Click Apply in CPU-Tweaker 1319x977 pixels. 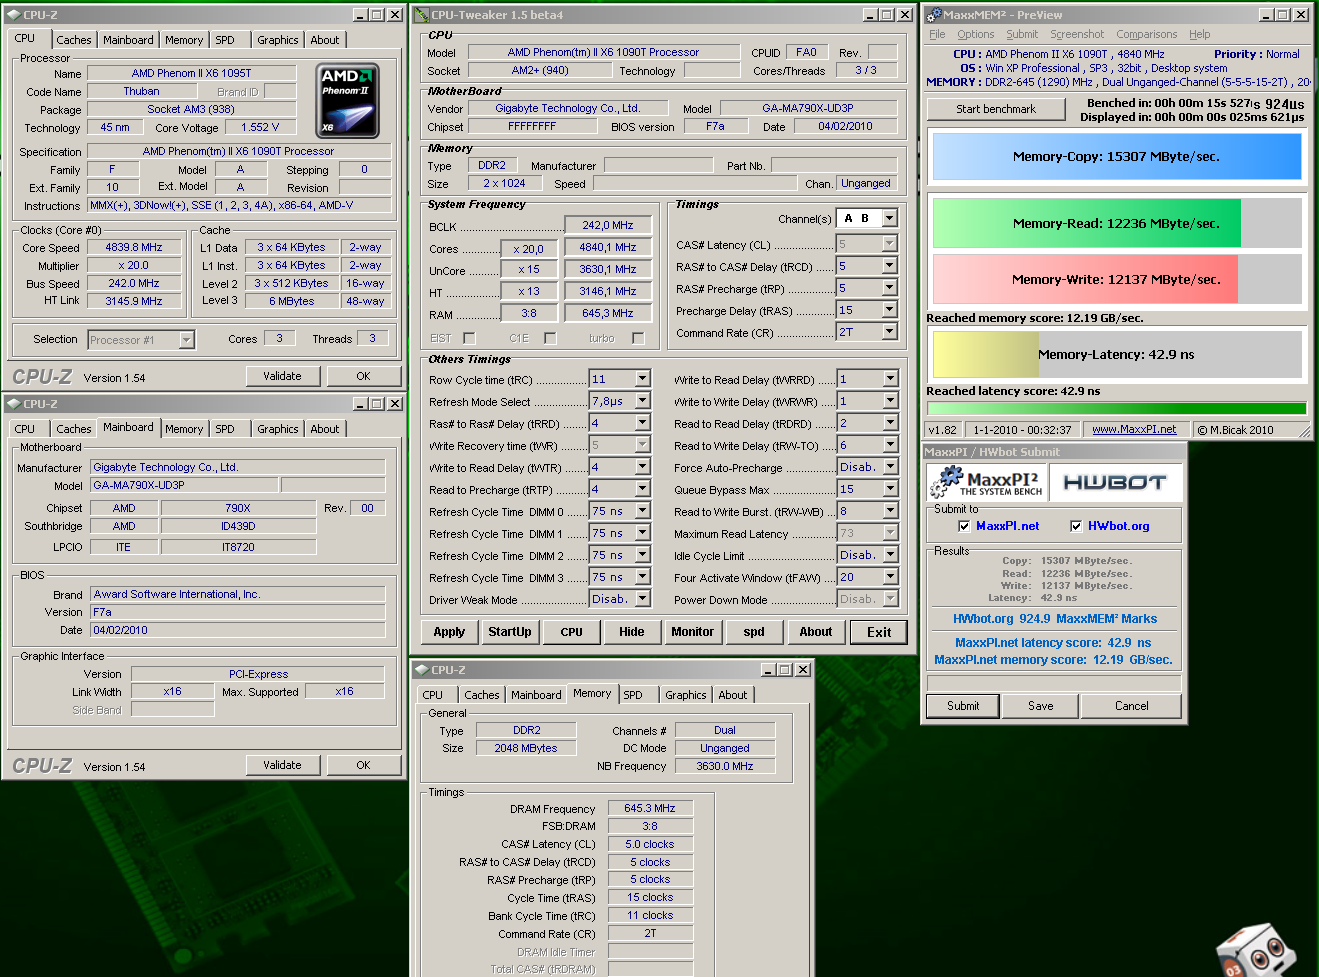point(449,632)
